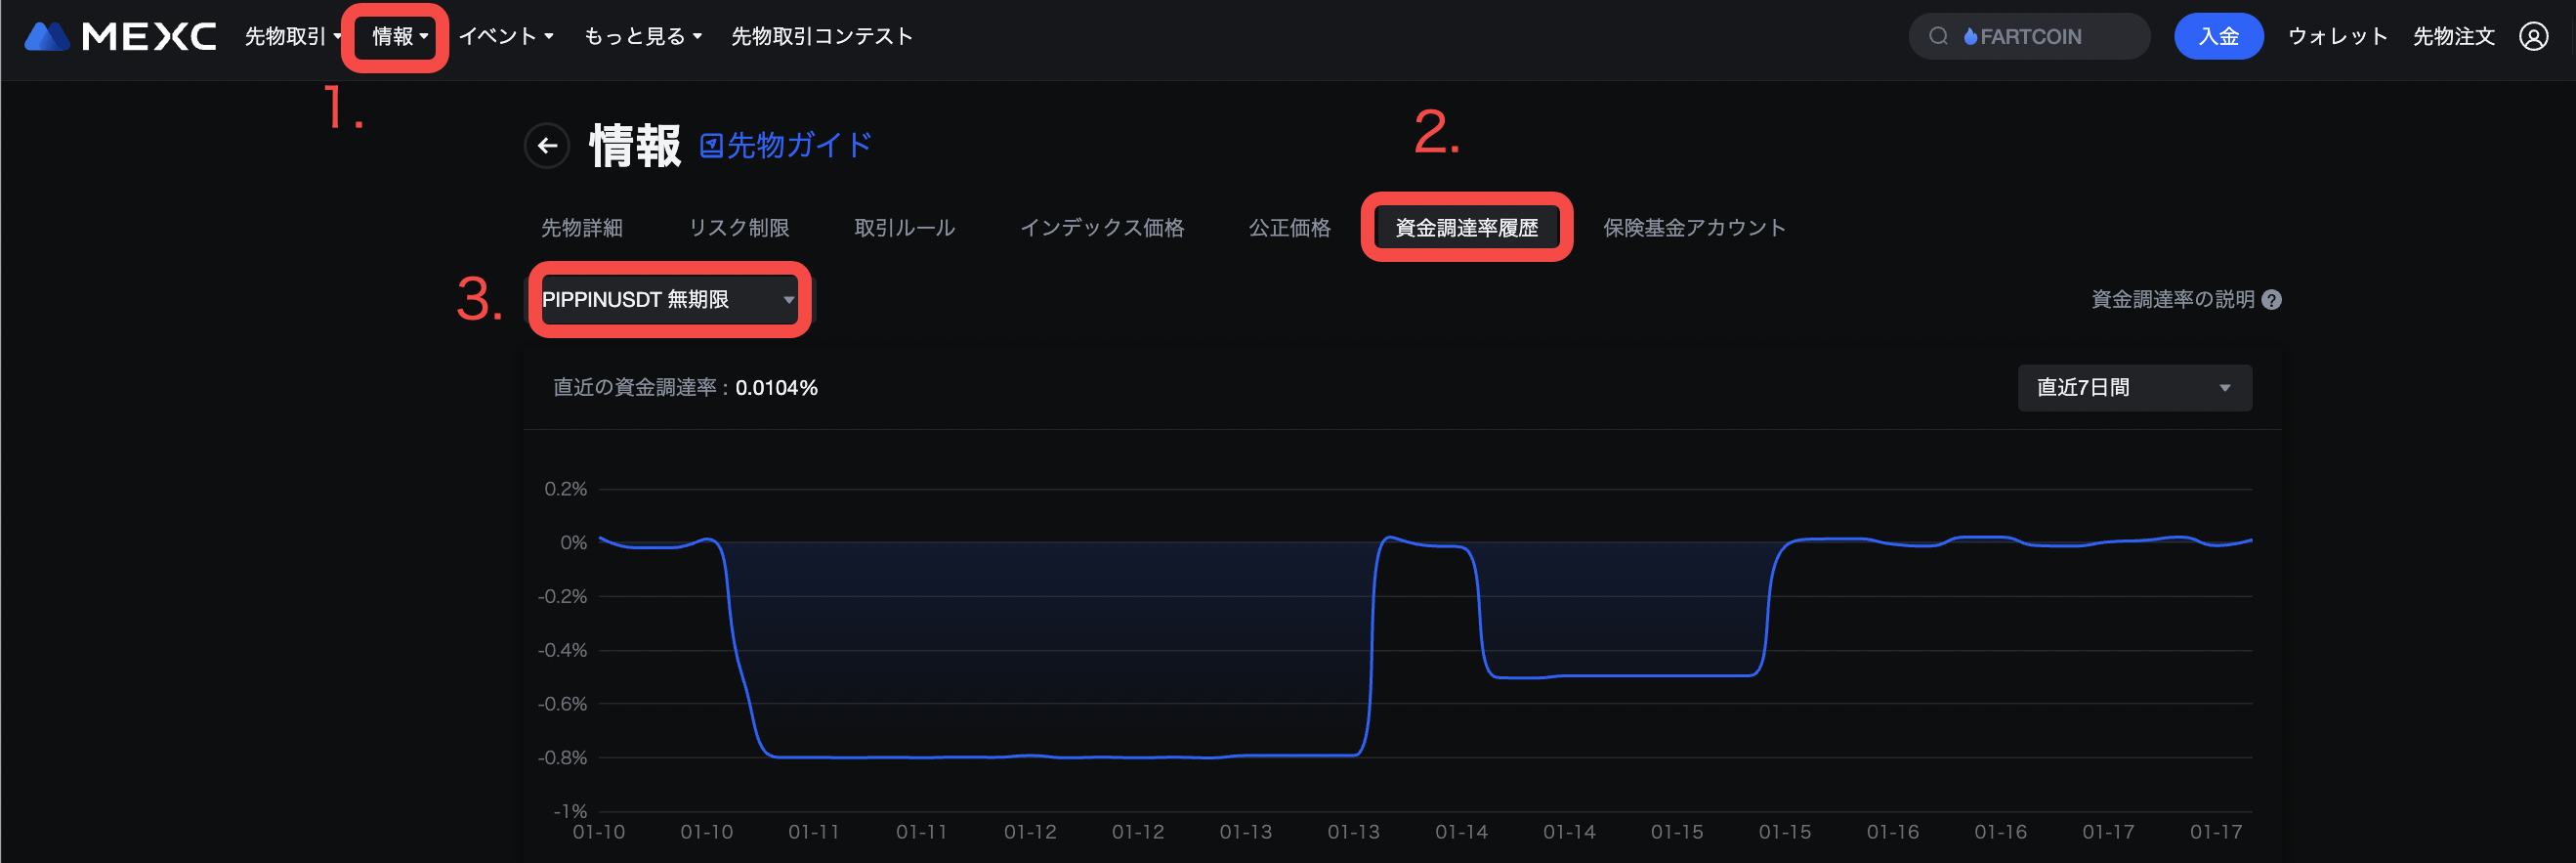Click the user profile icon
This screenshot has height=863, width=2576.
click(2533, 37)
